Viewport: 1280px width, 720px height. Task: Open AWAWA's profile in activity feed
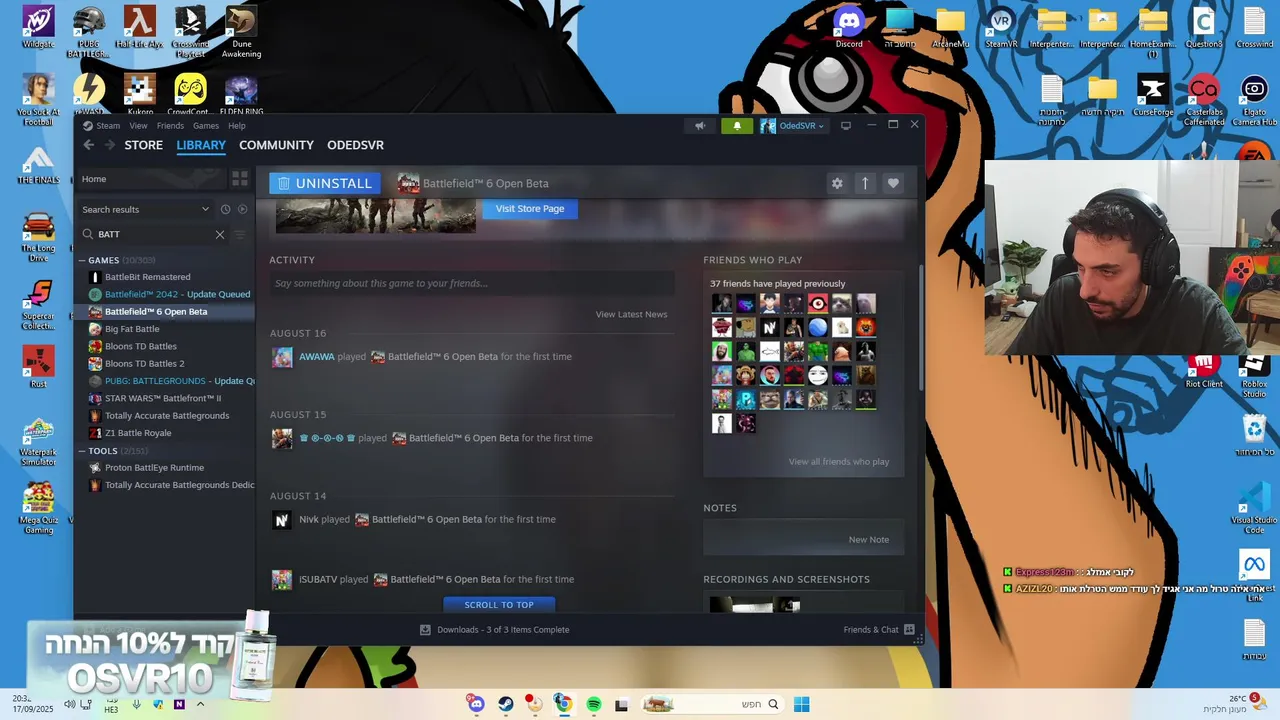(x=316, y=357)
